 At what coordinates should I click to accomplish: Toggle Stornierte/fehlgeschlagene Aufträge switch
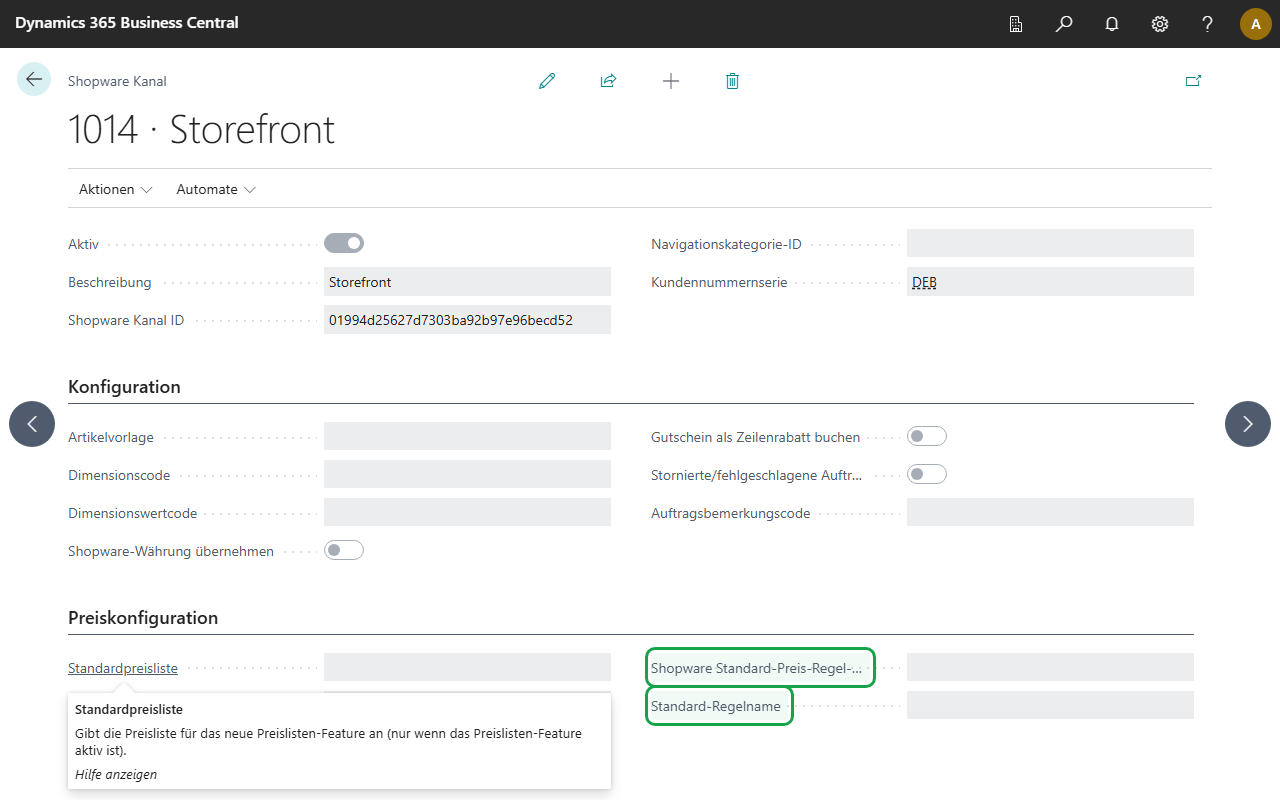[927, 474]
